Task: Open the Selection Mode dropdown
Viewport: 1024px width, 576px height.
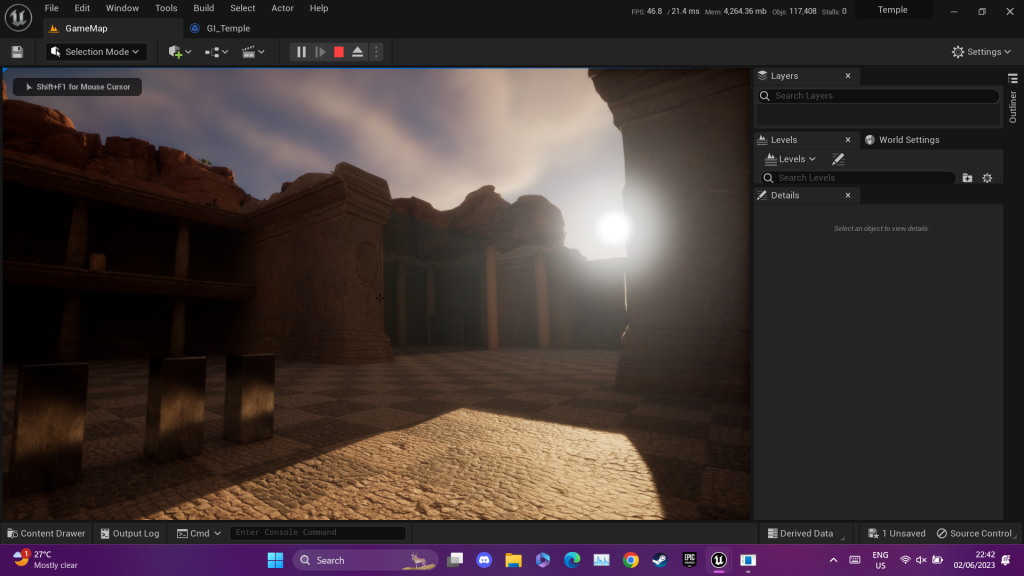Action: coord(96,52)
